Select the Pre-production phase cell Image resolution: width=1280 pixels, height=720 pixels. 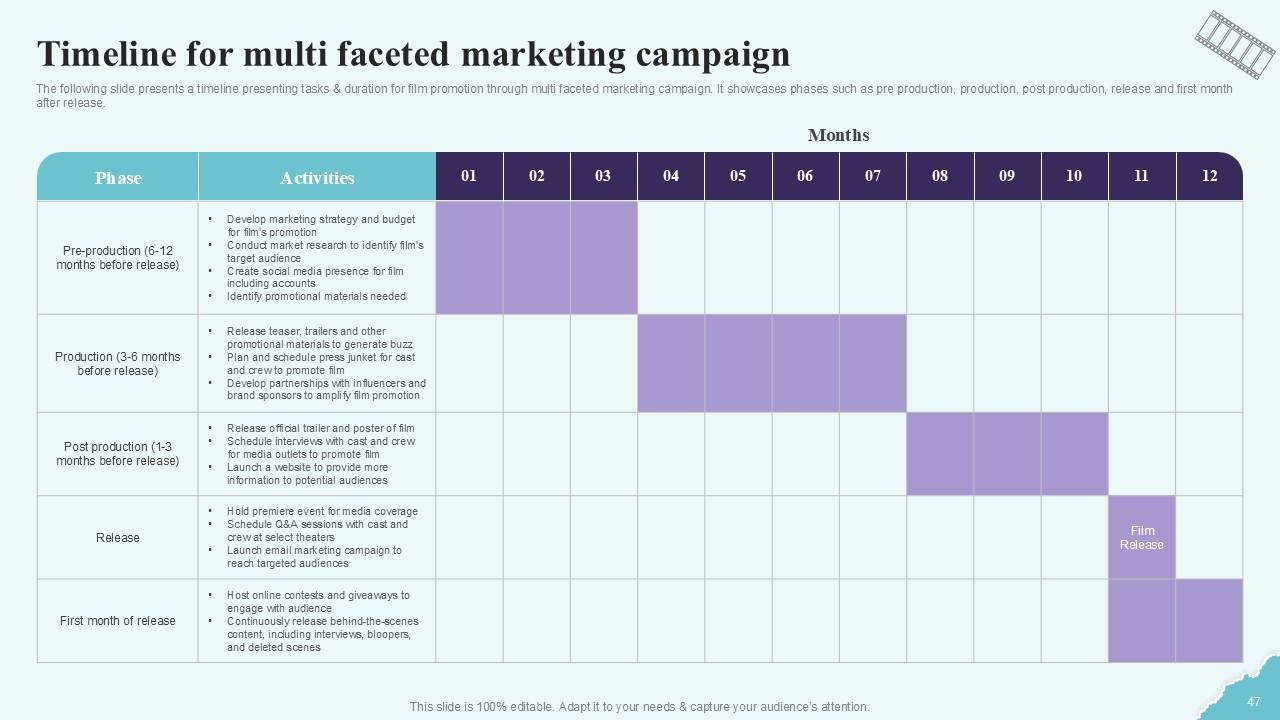(118, 258)
